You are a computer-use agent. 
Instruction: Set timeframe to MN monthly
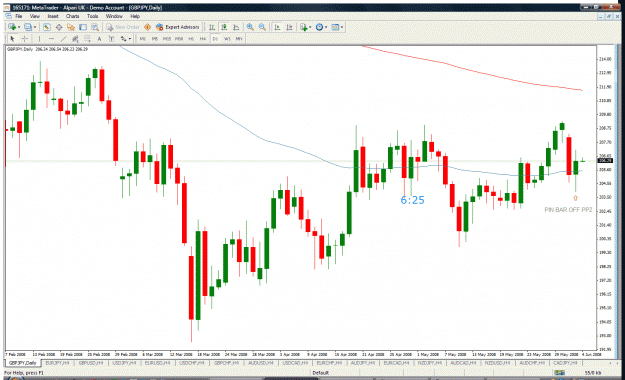[x=239, y=39]
